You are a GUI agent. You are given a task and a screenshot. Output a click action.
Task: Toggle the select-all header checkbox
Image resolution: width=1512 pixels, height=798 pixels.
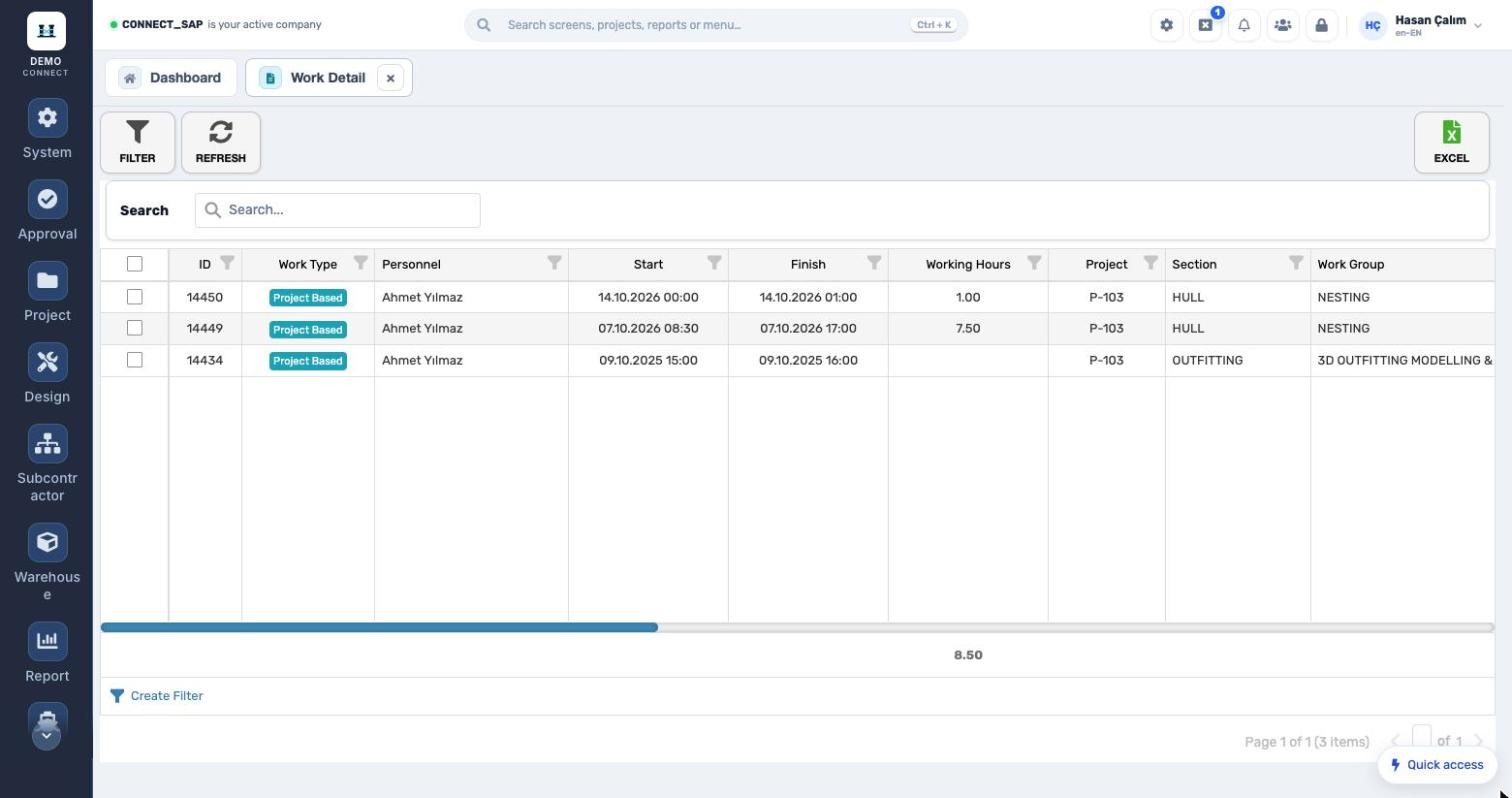[135, 264]
